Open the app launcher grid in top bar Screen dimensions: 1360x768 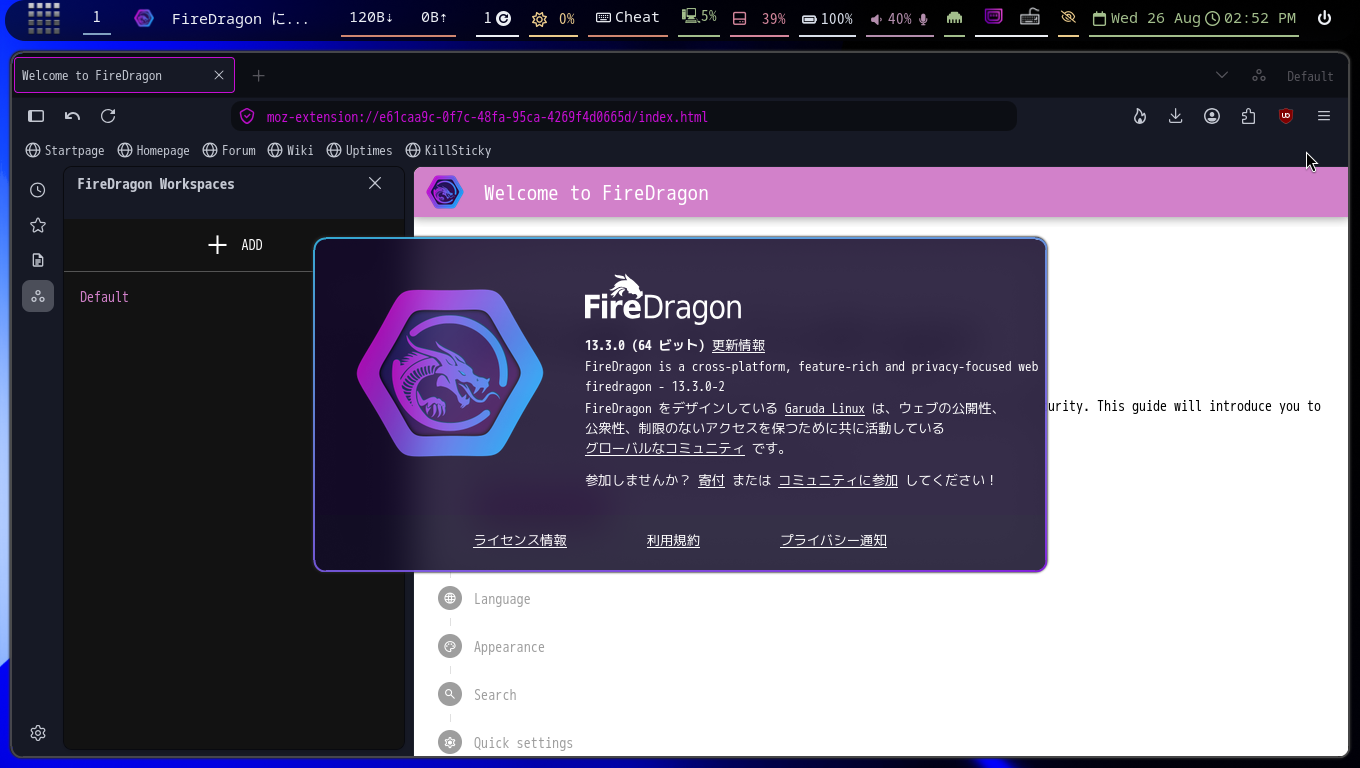44,18
